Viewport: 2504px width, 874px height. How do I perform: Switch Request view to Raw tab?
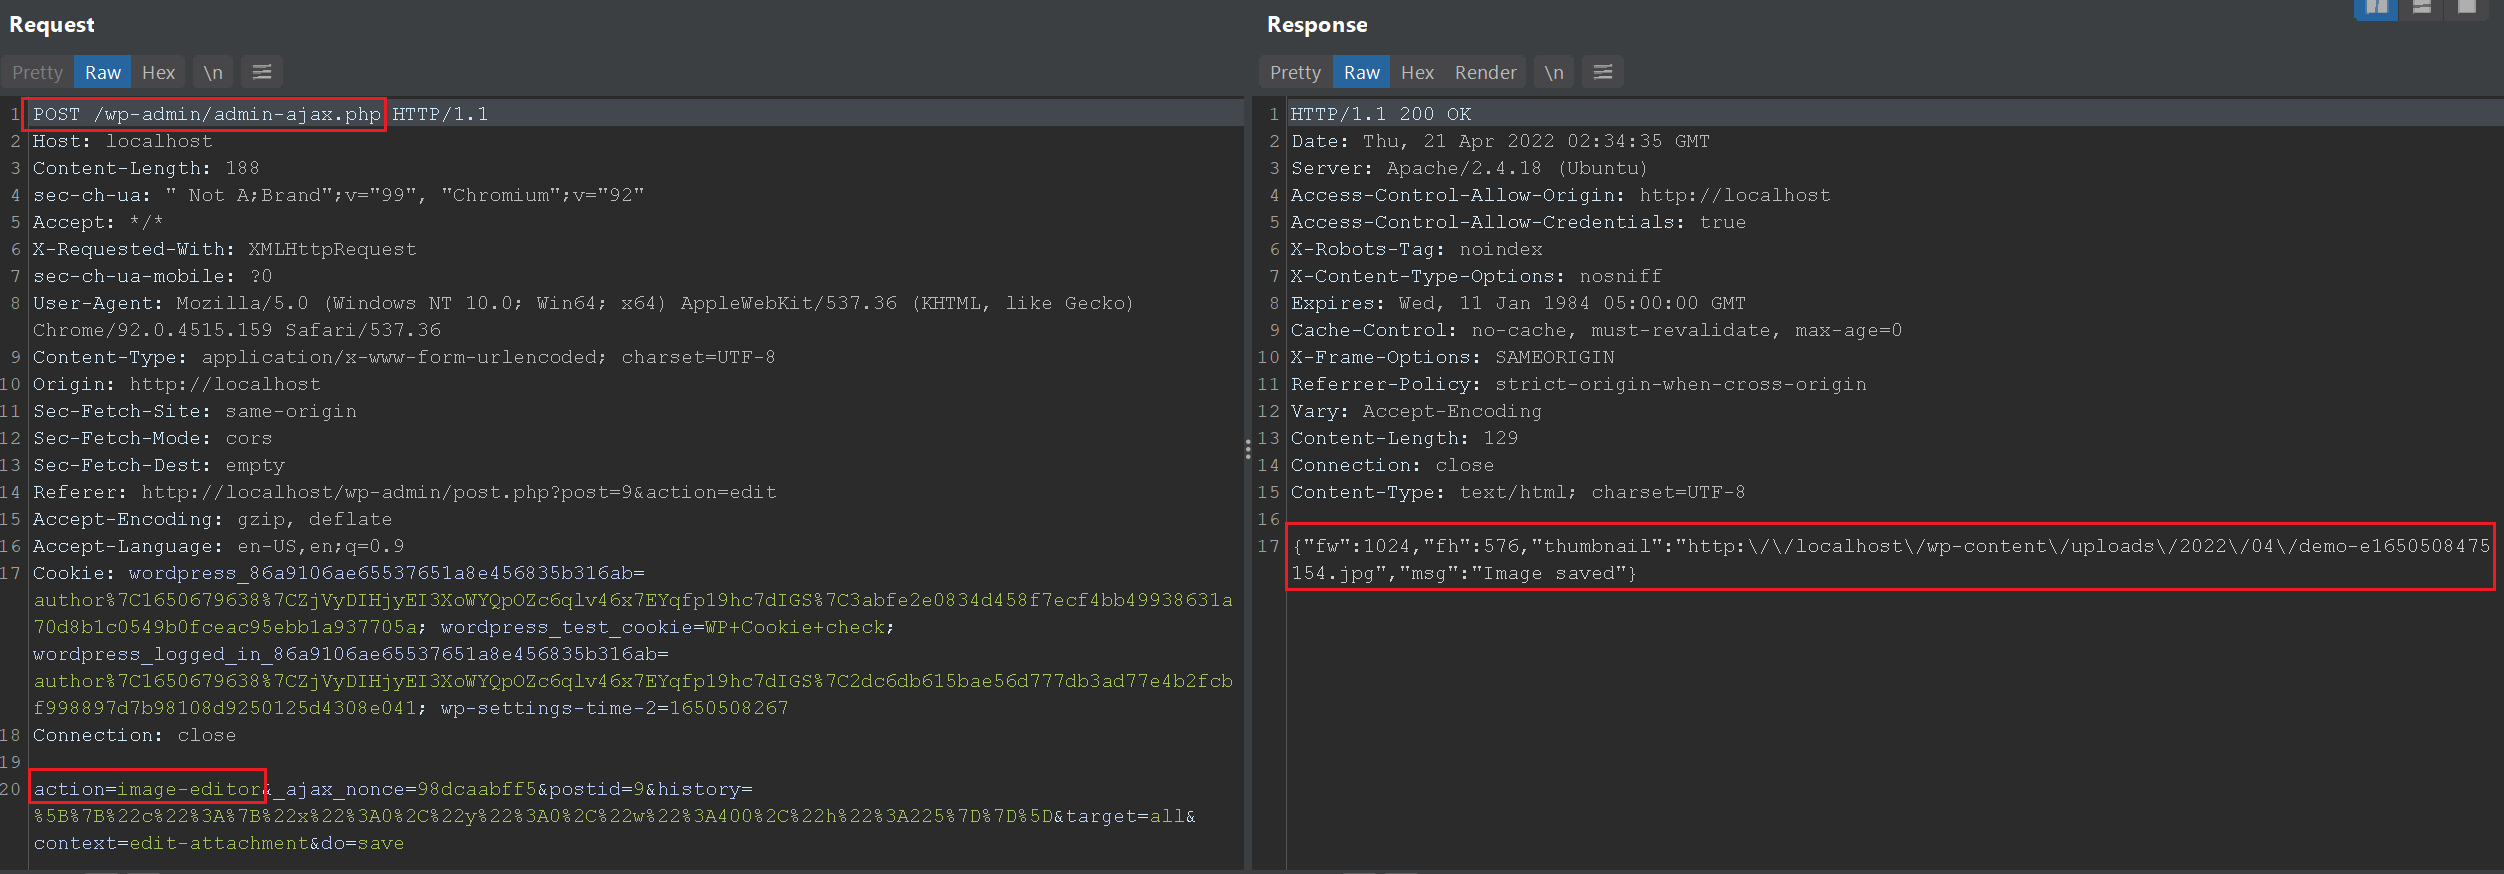coord(103,72)
